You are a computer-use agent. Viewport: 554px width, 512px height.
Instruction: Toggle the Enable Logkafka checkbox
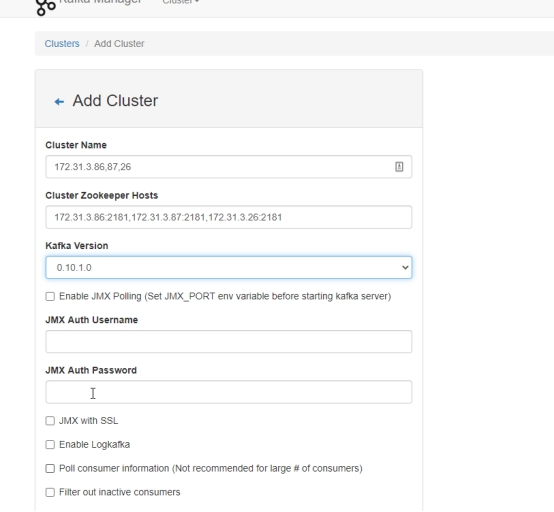(x=50, y=445)
